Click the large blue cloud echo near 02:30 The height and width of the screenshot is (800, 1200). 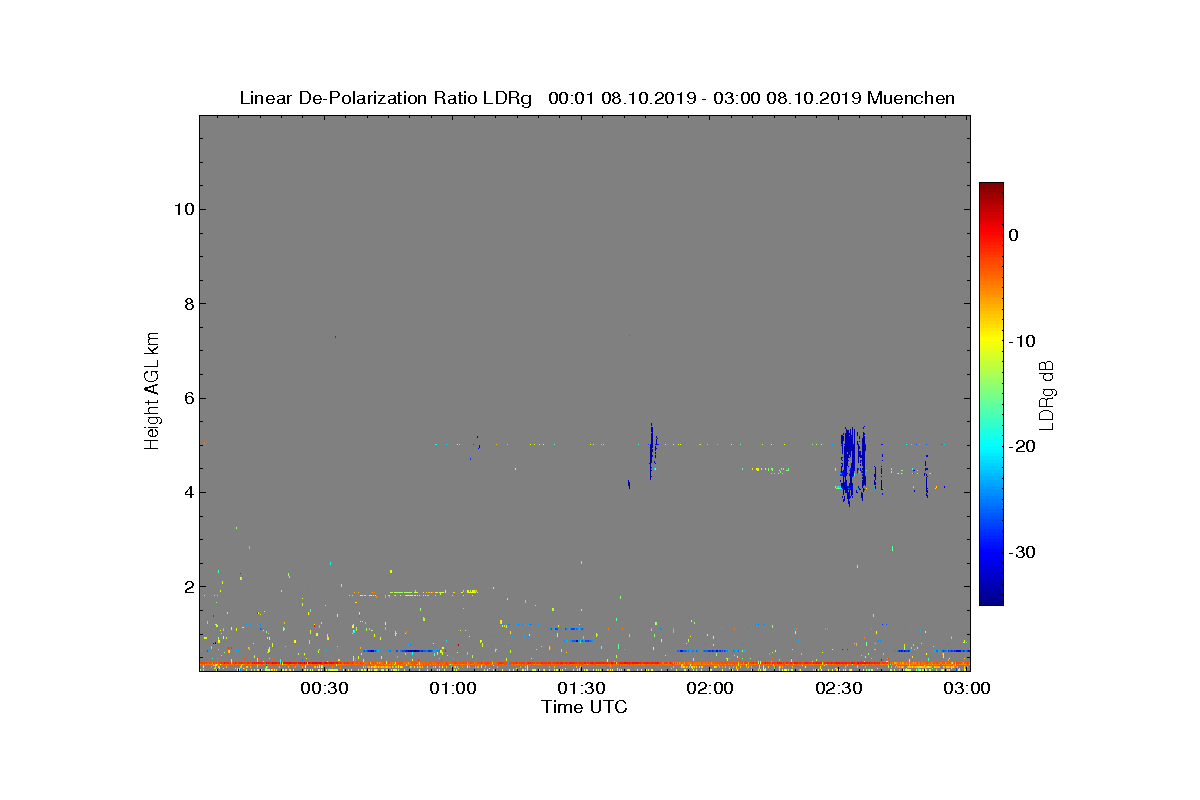(x=851, y=465)
